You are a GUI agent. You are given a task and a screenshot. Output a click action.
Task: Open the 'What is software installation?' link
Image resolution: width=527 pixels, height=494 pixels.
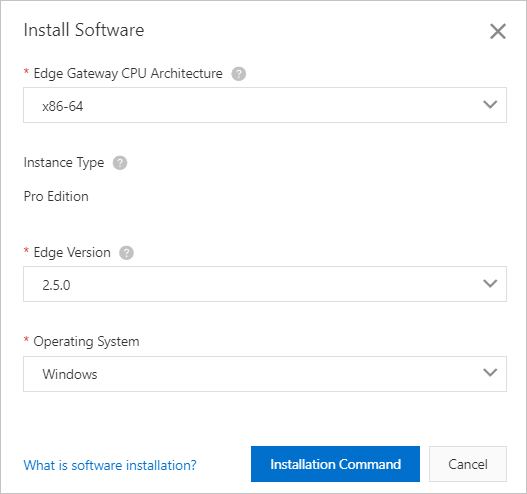[110, 465]
